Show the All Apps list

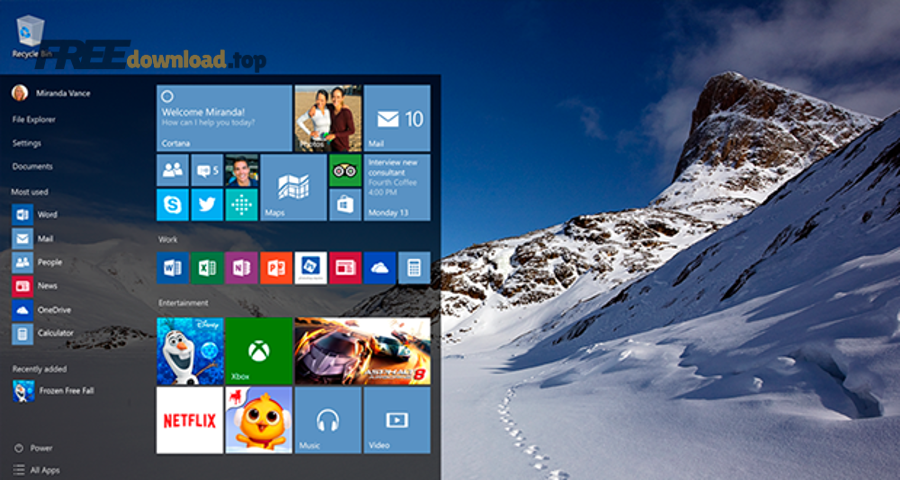point(36,470)
